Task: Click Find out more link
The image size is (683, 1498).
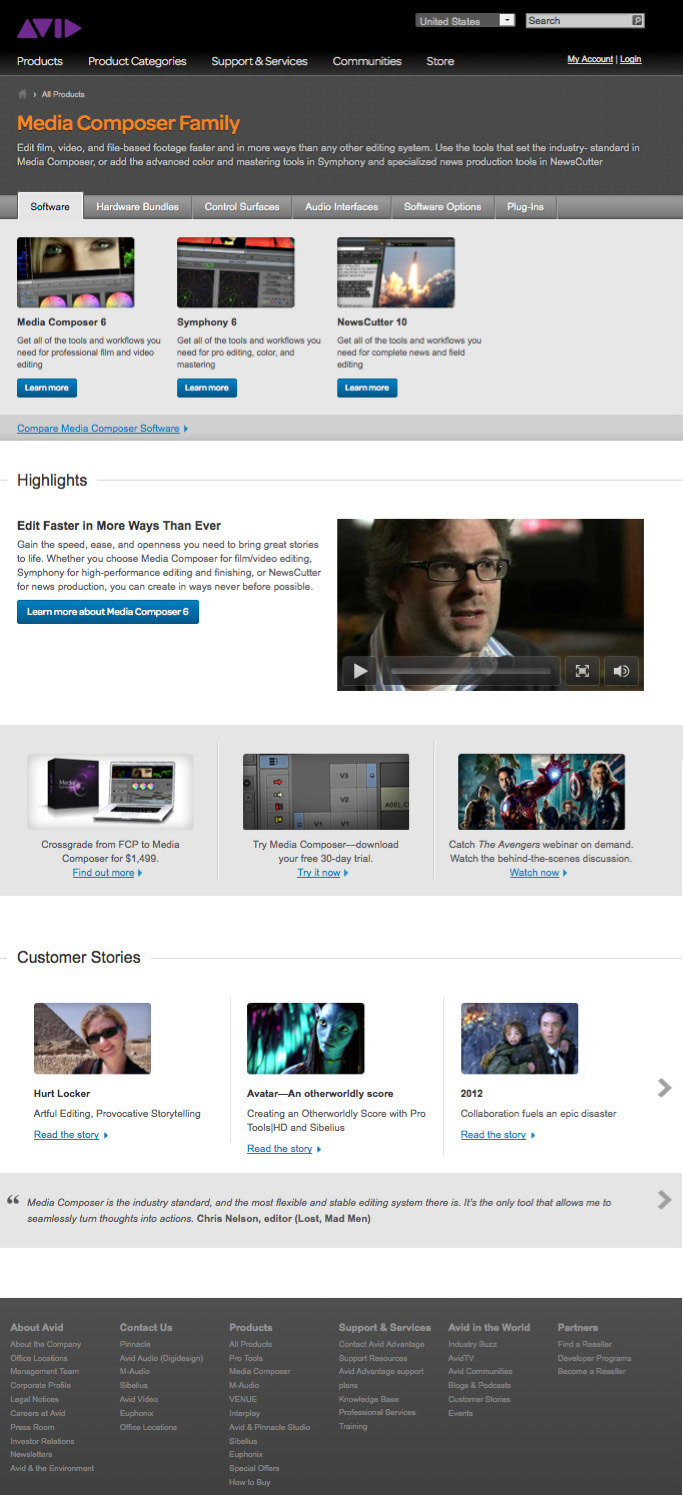Action: [x=103, y=873]
